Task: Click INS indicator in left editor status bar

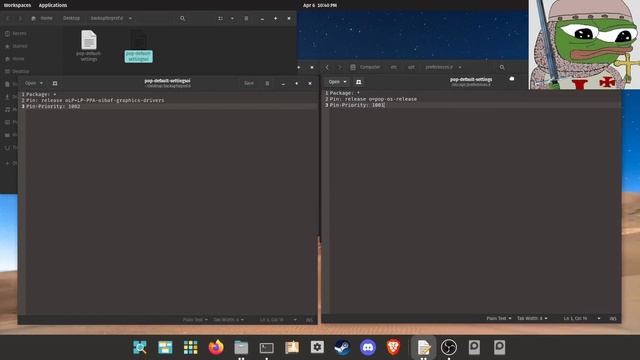Action: click(x=309, y=320)
